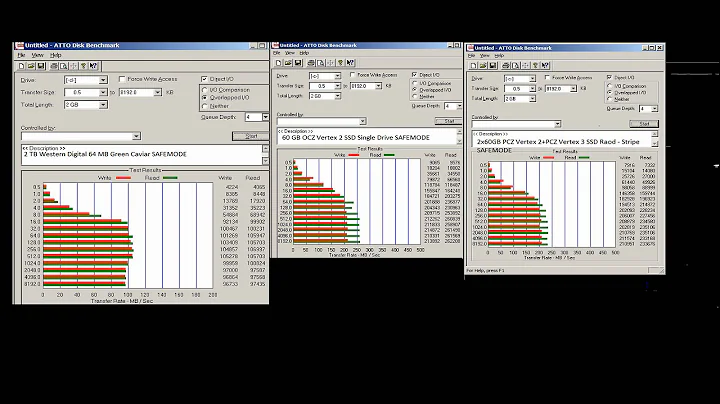
Task: Click Print icon in Green Caviar window
Action: pos(54,66)
